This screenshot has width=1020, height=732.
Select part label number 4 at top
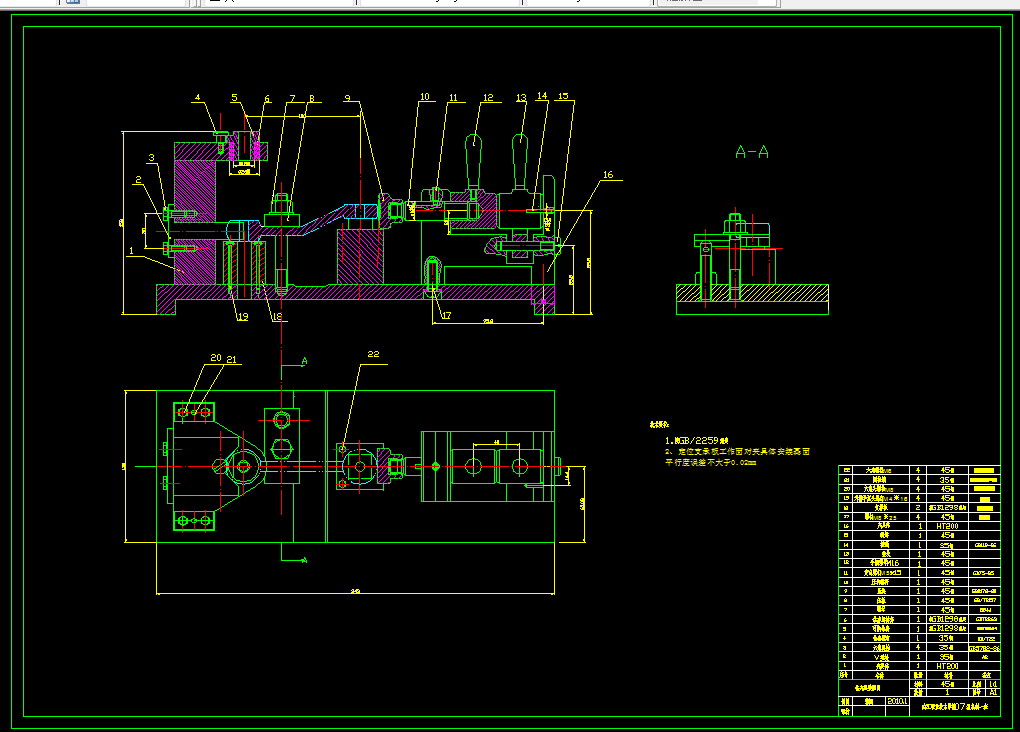point(198,98)
